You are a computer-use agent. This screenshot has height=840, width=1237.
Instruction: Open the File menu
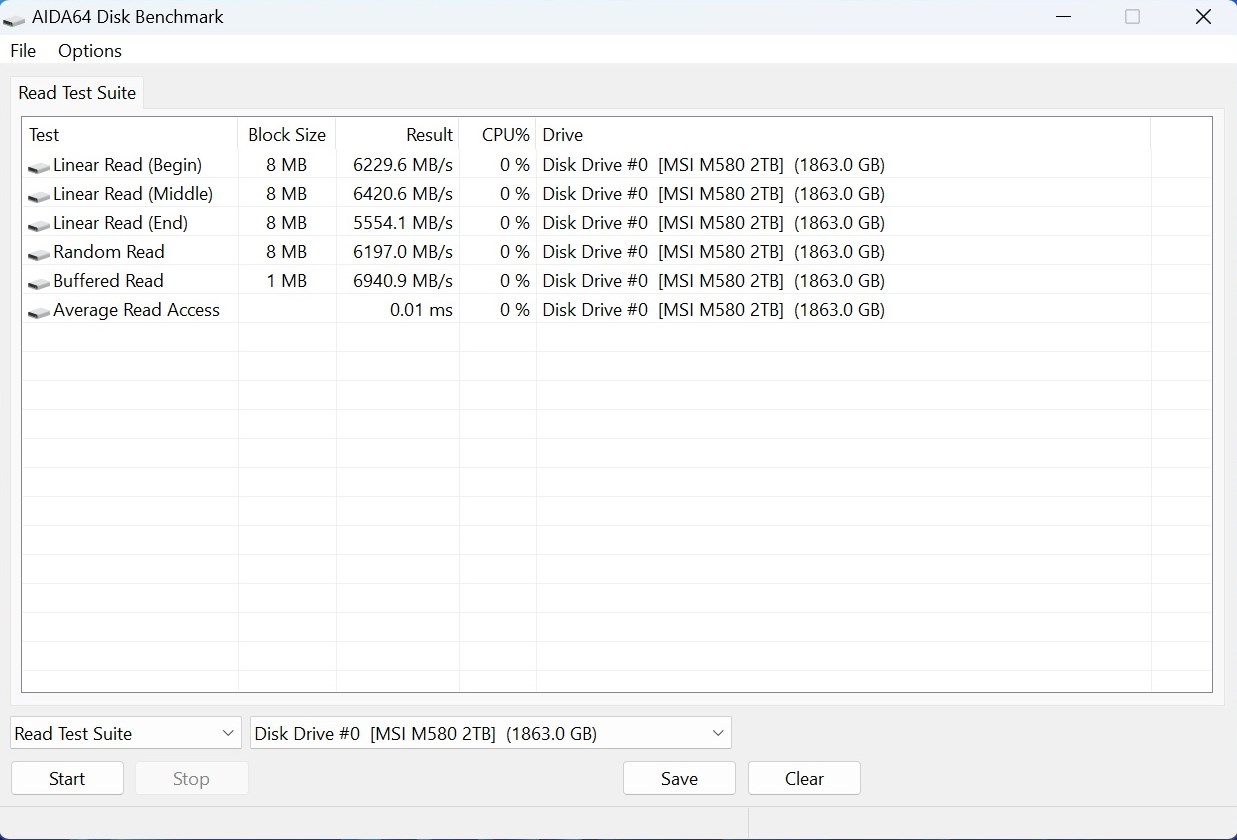coord(23,51)
